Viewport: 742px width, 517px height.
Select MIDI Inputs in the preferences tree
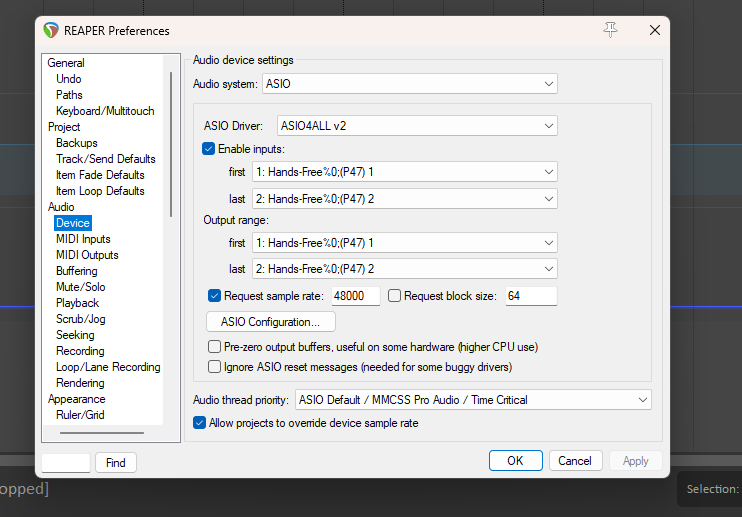click(x=83, y=239)
